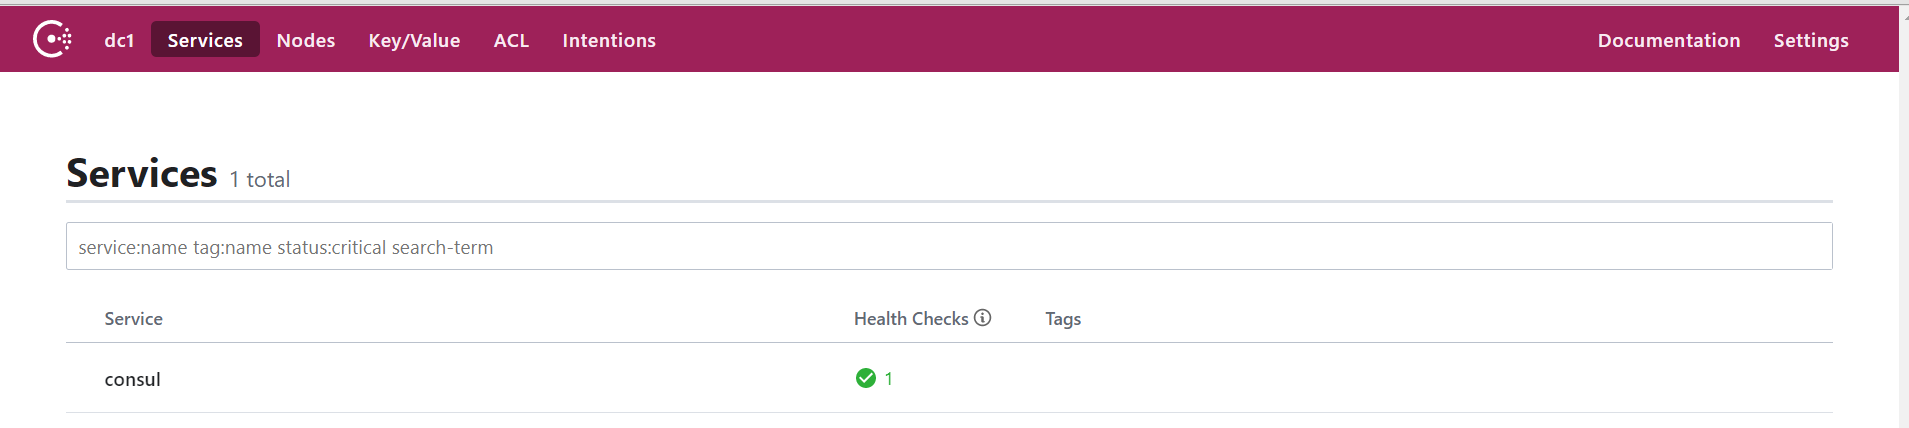Click the Health Checks info icon
1909x428 pixels.
coord(983,317)
